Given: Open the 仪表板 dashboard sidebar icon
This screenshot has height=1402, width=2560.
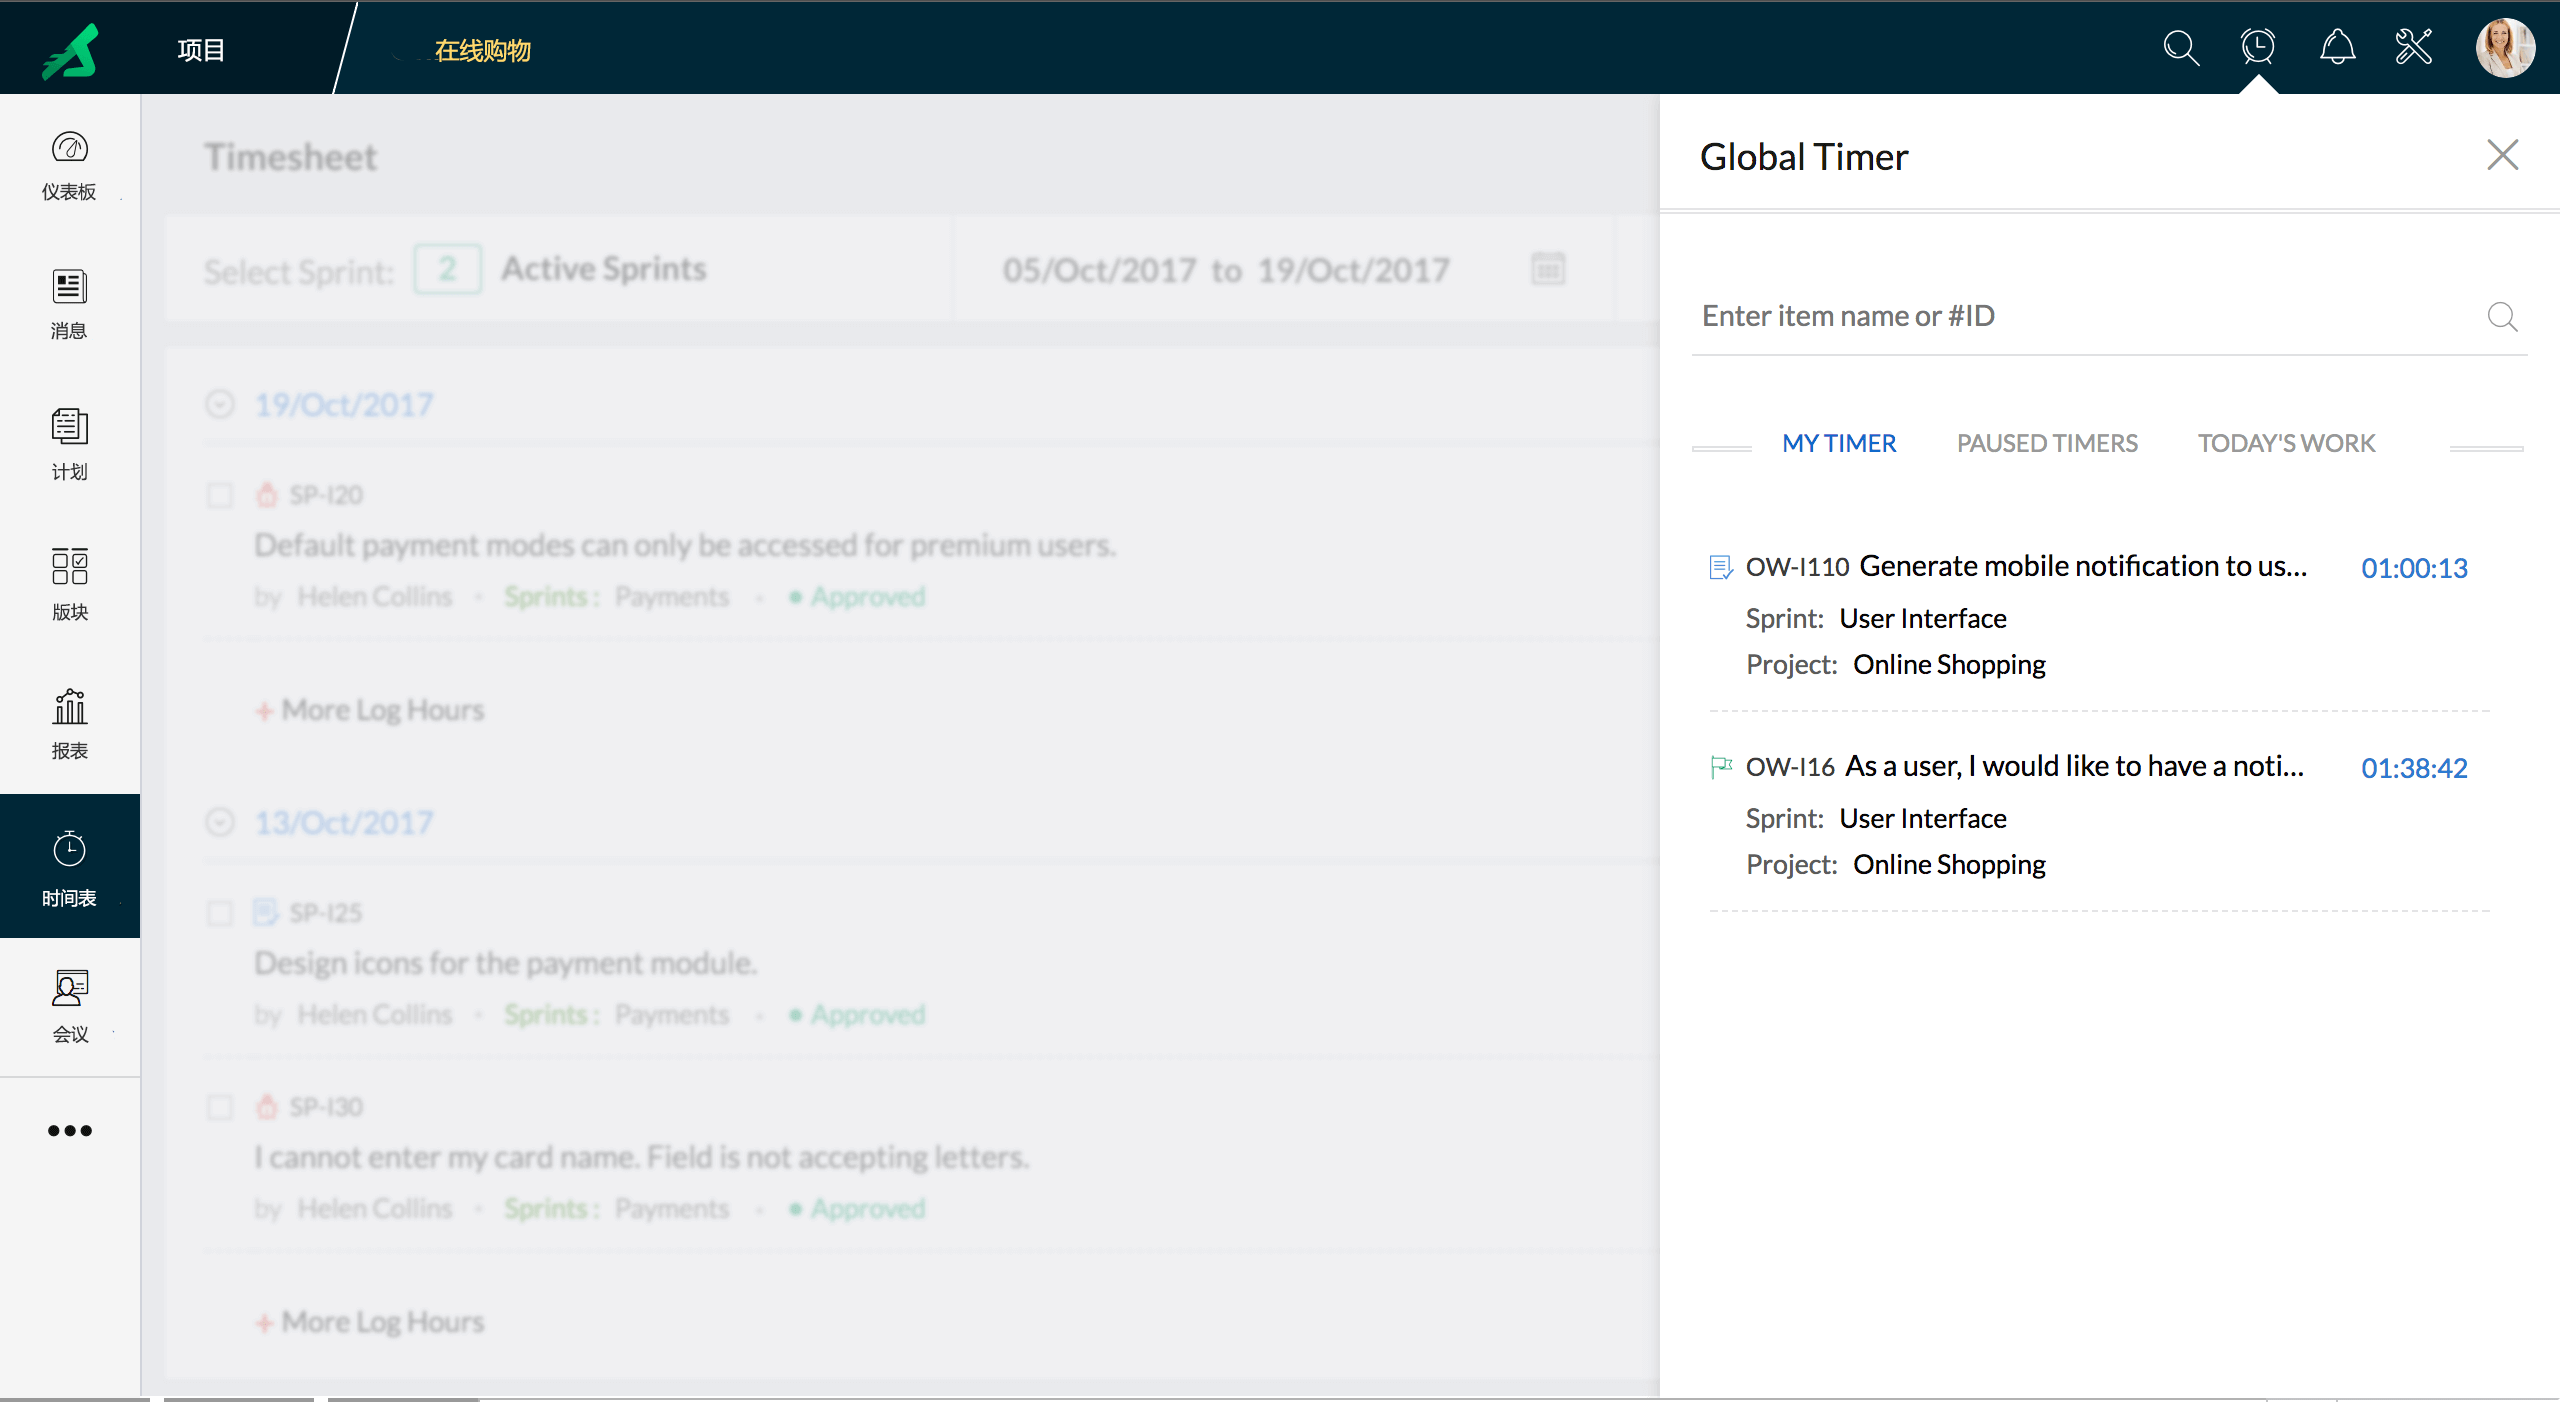Looking at the screenshot, I should coord(69,165).
